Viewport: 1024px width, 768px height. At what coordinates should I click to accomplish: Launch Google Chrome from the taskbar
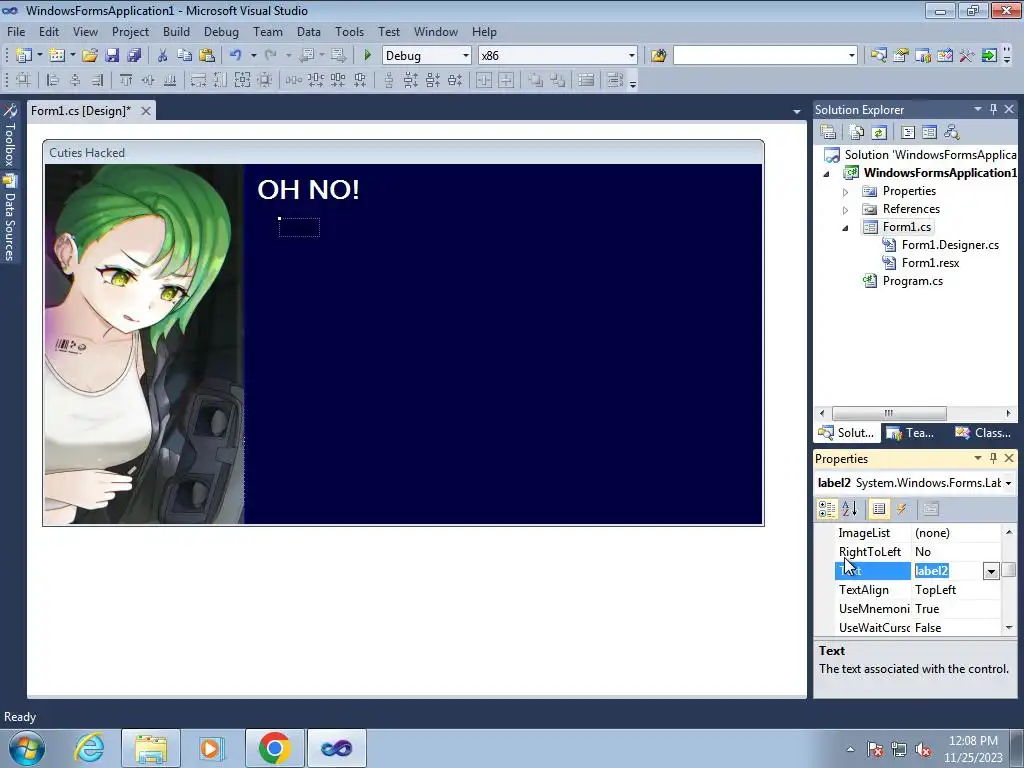(x=274, y=748)
